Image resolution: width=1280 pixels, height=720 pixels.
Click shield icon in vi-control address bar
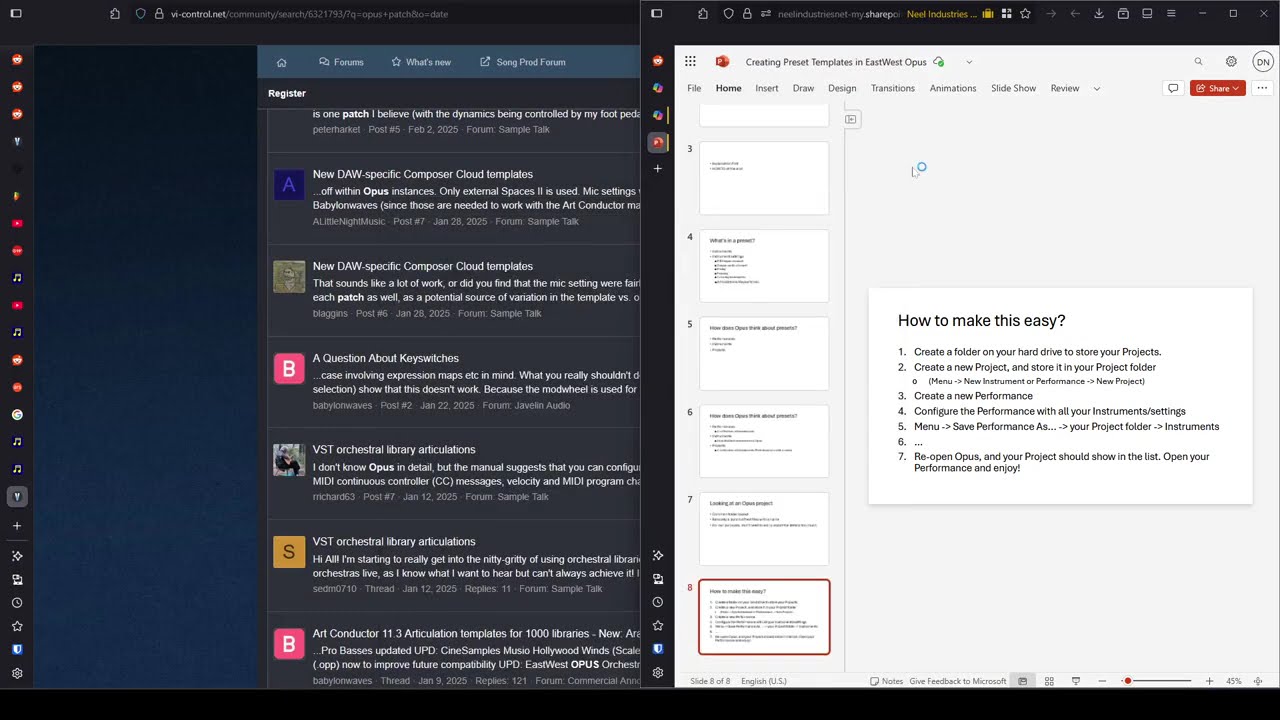point(140,14)
